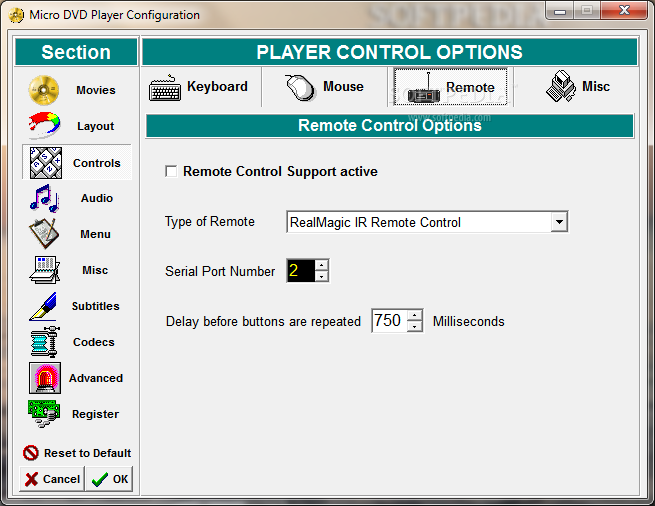Open the Layout section label

(x=96, y=126)
